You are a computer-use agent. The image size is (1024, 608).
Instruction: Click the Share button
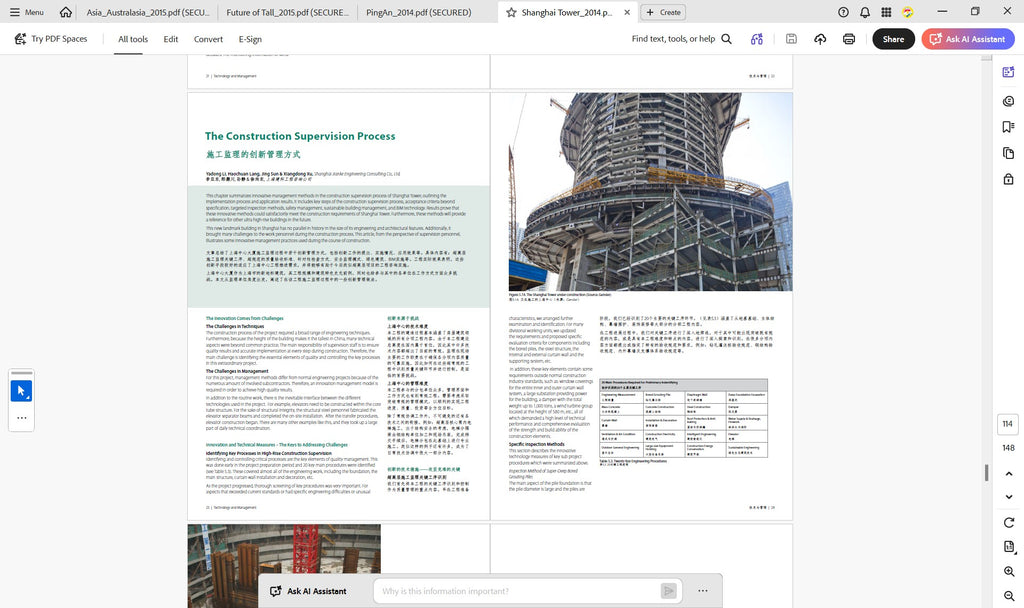[893, 39]
